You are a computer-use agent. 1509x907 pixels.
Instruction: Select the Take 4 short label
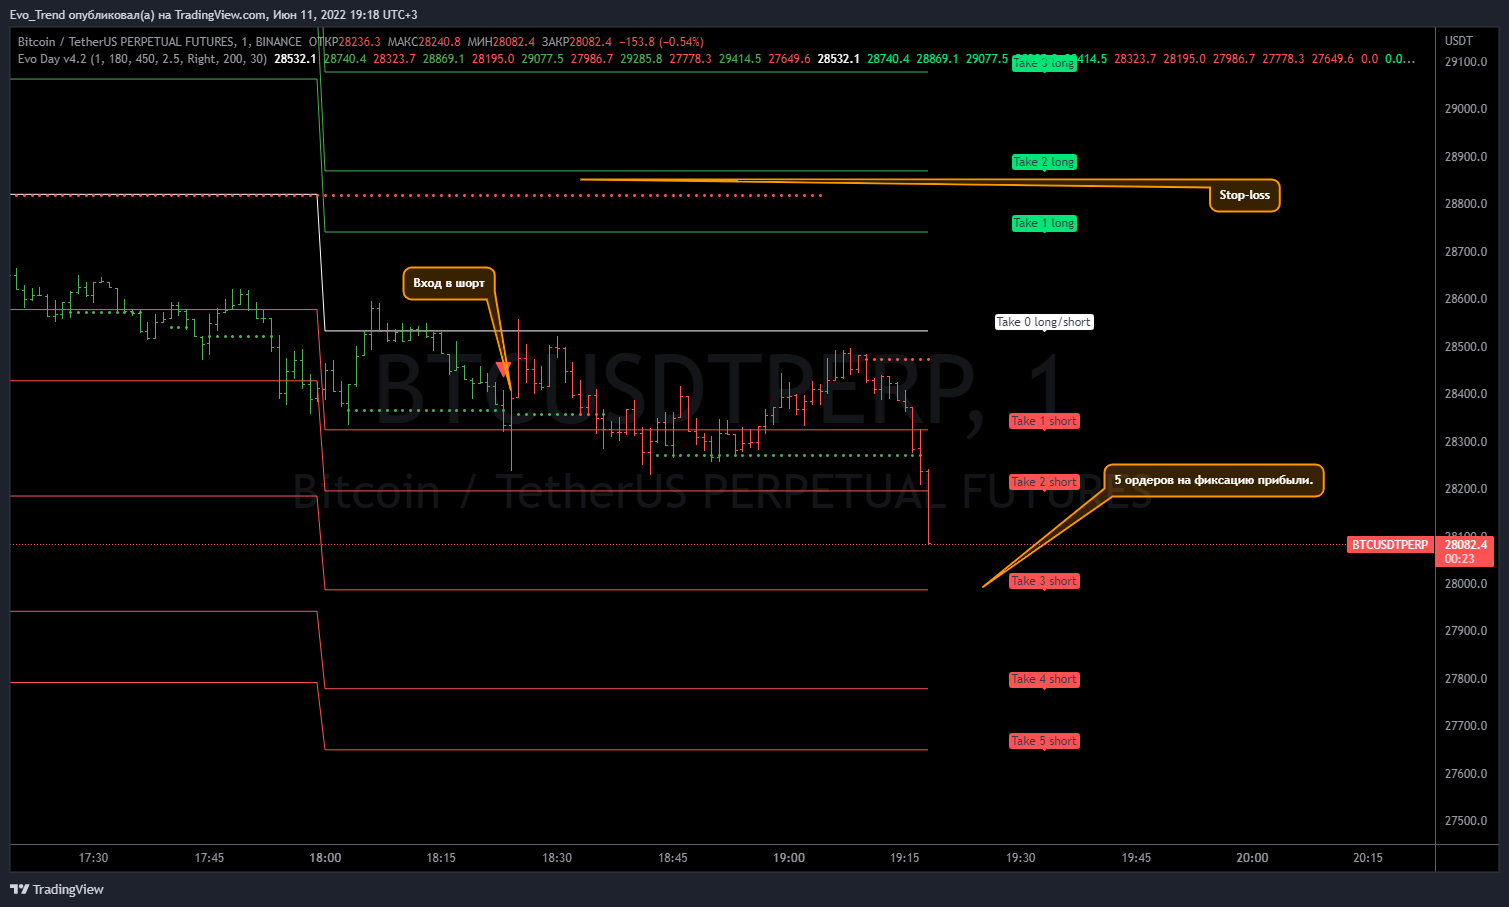pos(1044,679)
